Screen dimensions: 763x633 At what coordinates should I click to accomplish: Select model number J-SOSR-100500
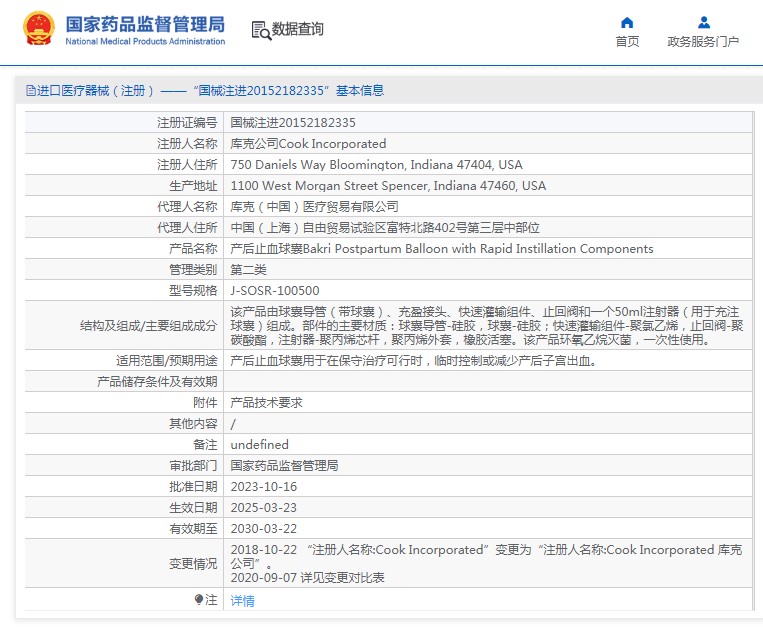(275, 291)
